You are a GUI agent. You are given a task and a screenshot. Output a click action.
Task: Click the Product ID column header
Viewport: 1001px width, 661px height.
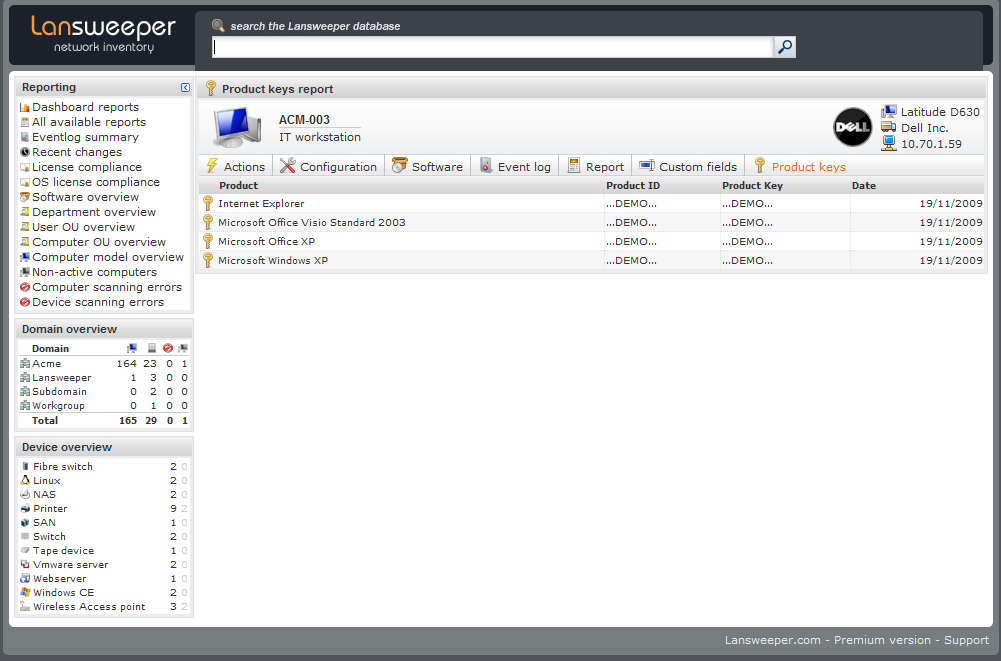pos(633,185)
